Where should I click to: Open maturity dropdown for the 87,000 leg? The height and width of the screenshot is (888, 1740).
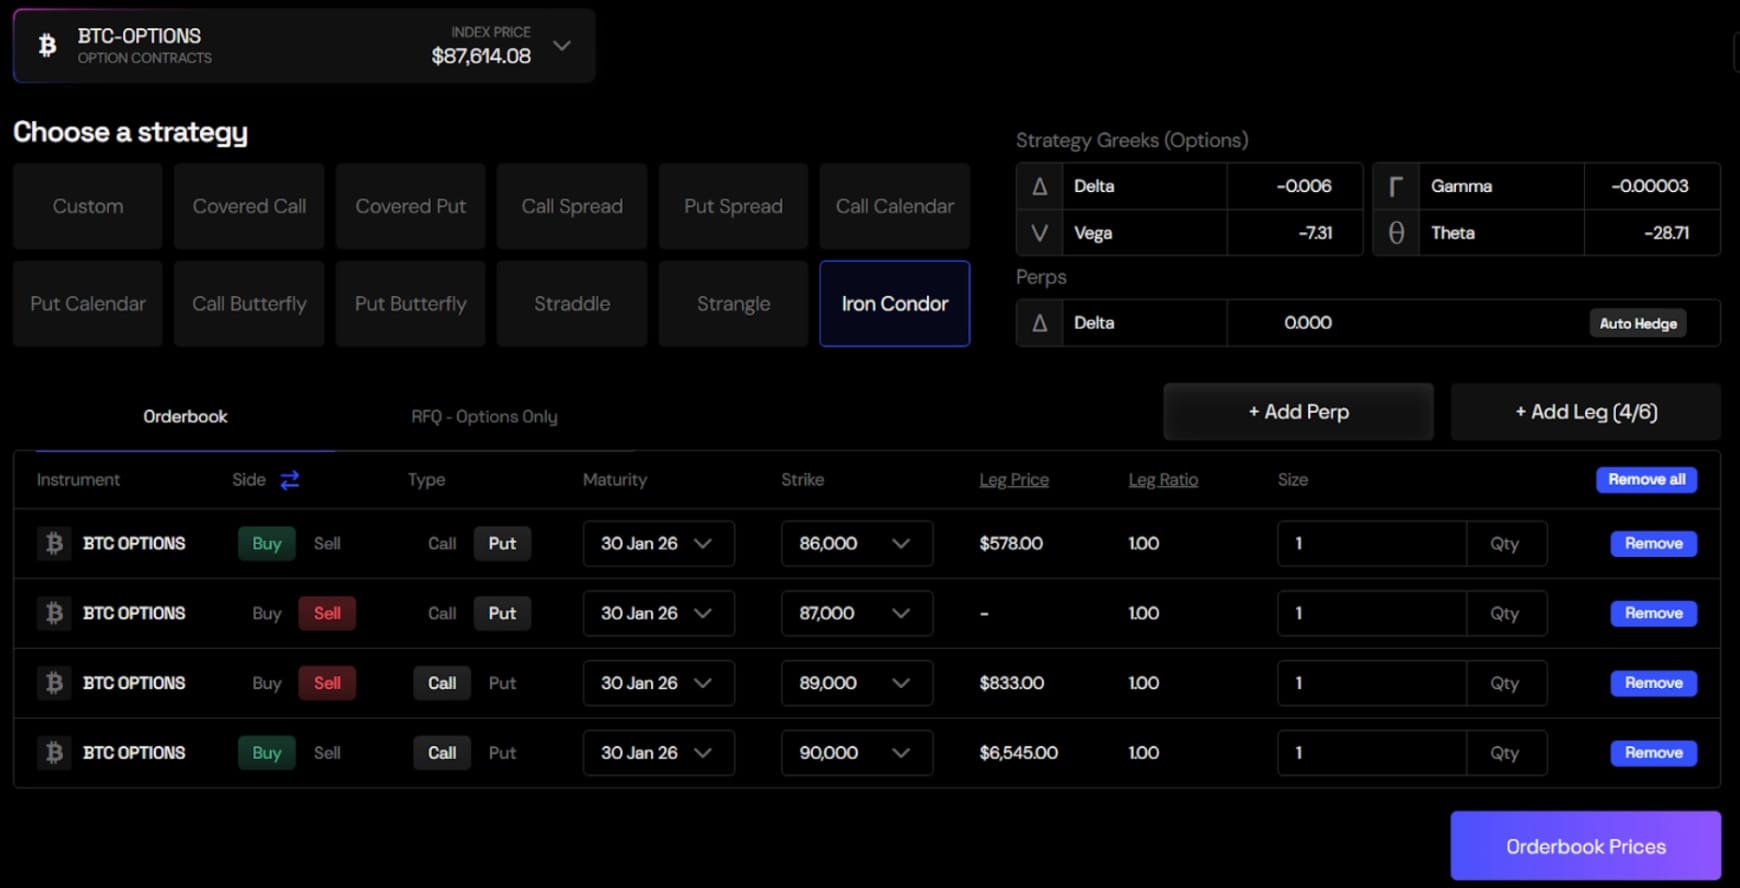(658, 613)
